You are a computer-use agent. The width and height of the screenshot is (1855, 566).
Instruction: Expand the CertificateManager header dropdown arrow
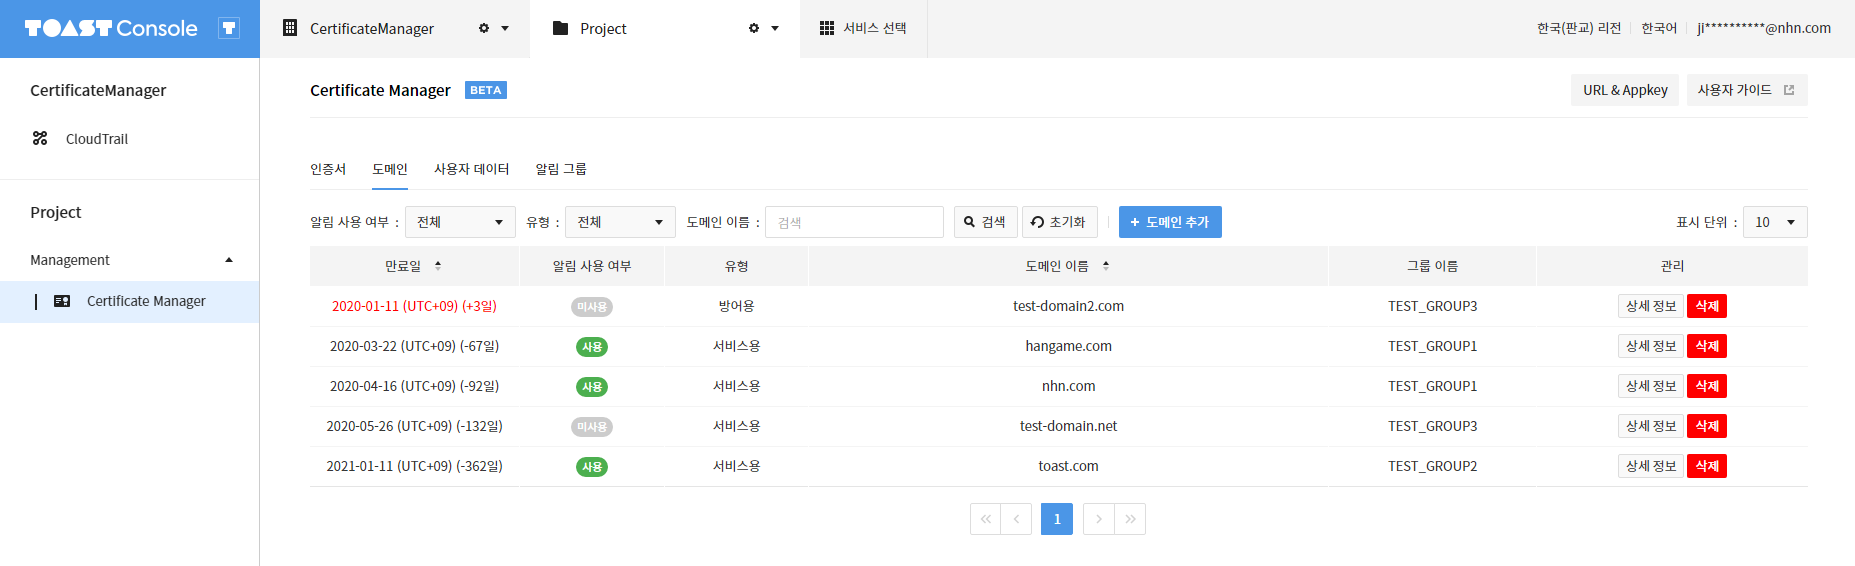[x=505, y=28]
